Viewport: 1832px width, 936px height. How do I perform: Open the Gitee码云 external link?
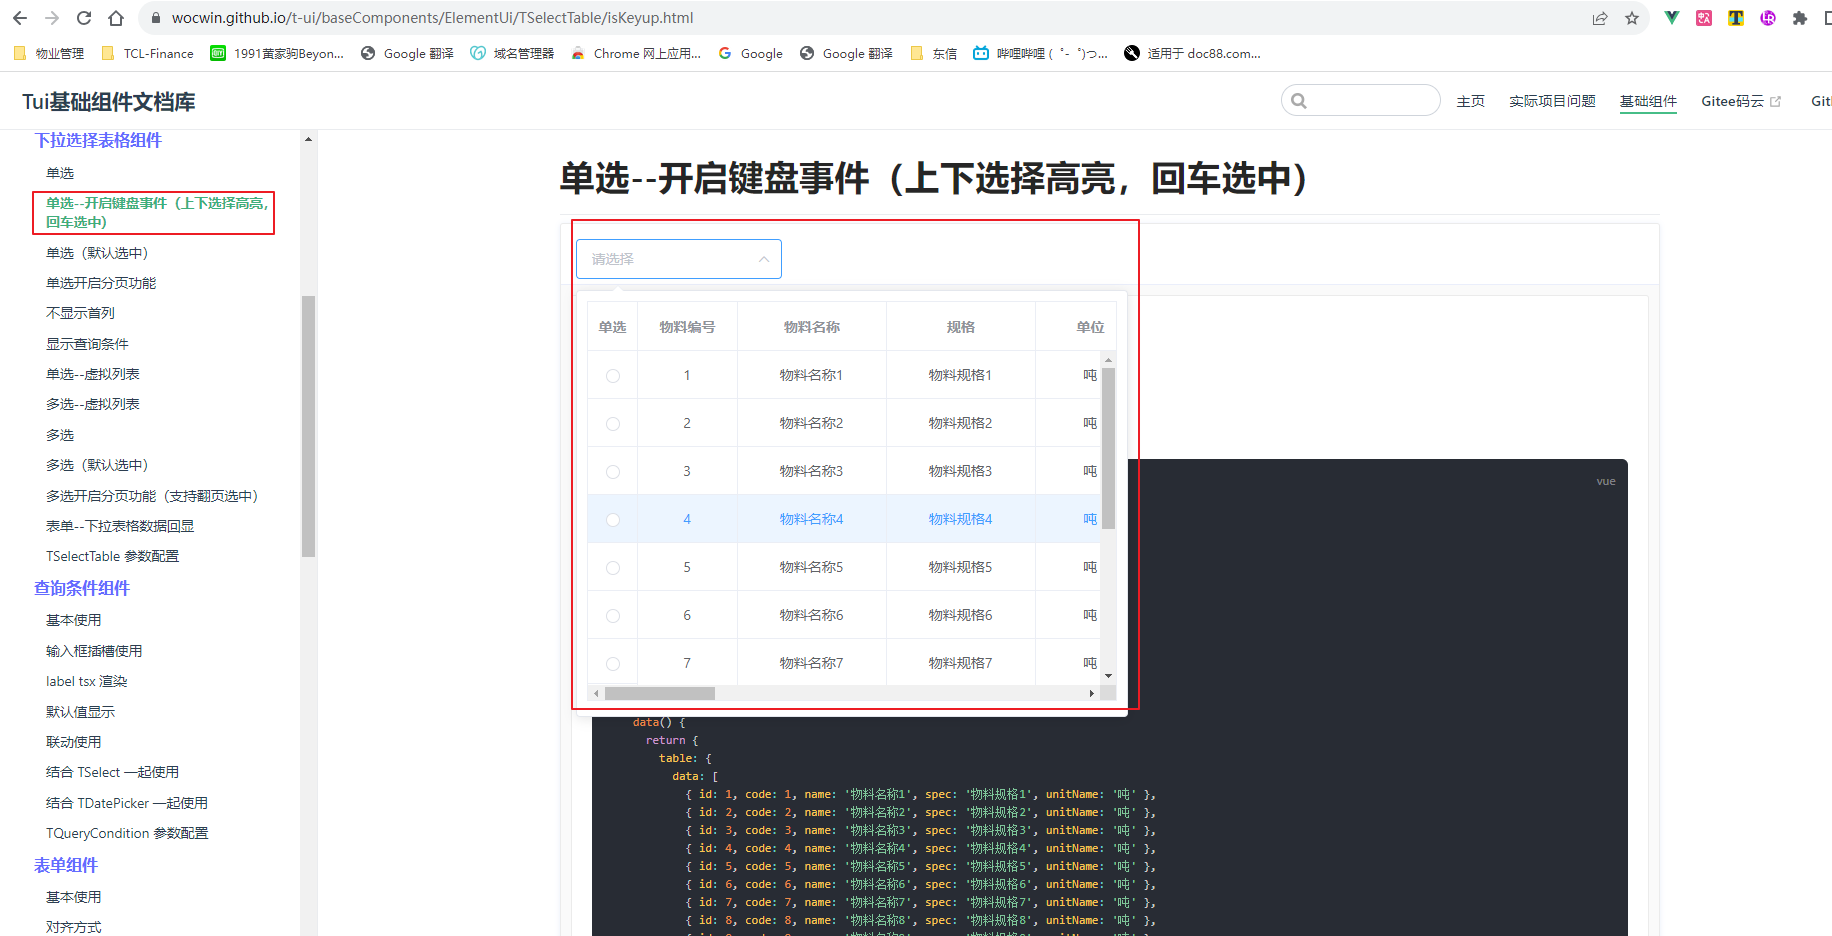click(x=1741, y=101)
